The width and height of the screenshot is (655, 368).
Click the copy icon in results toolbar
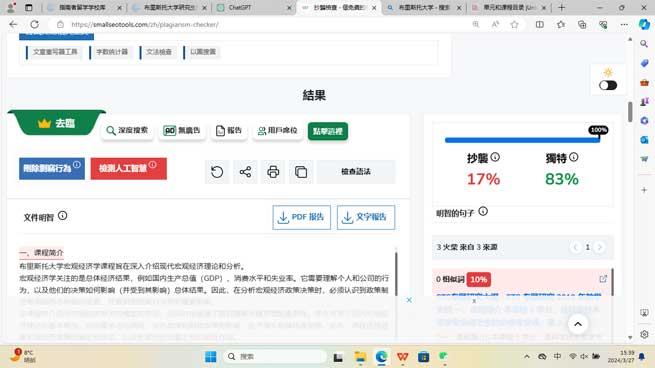[301, 172]
